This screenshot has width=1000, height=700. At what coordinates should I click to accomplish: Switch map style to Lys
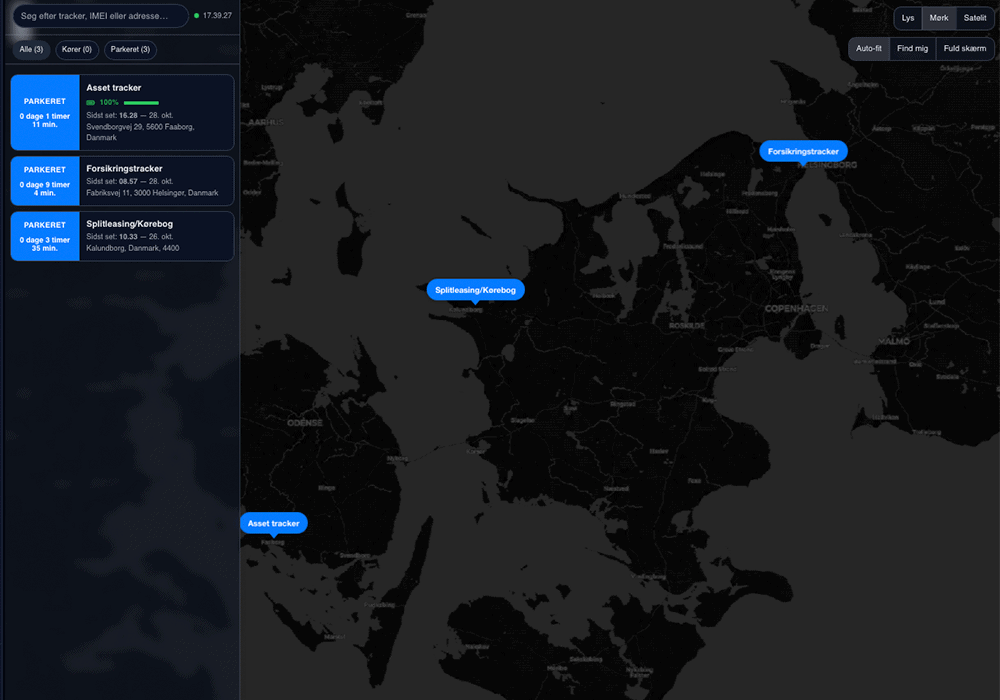pos(908,18)
